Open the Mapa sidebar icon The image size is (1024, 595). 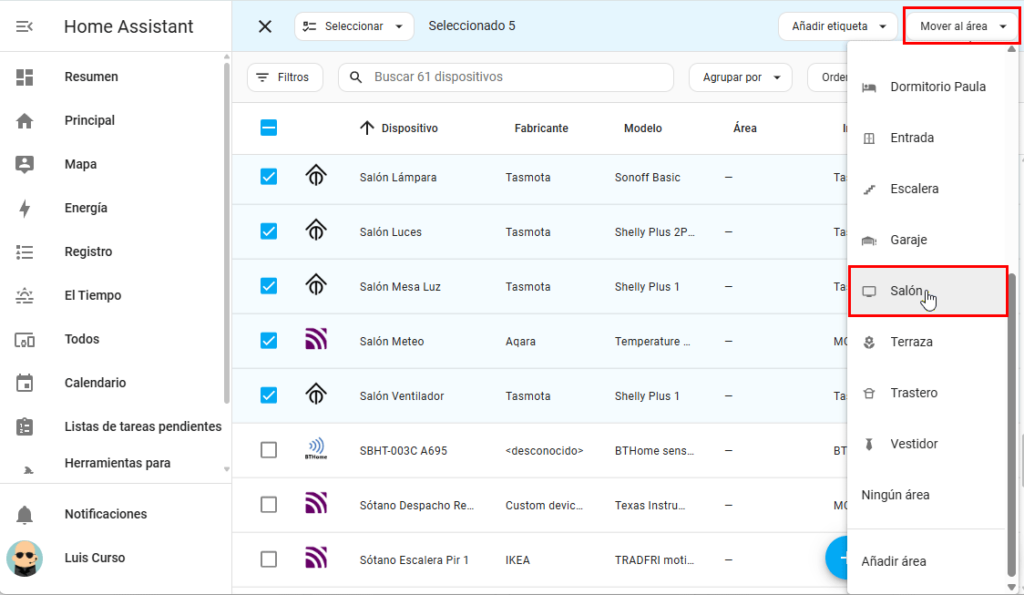(x=25, y=164)
